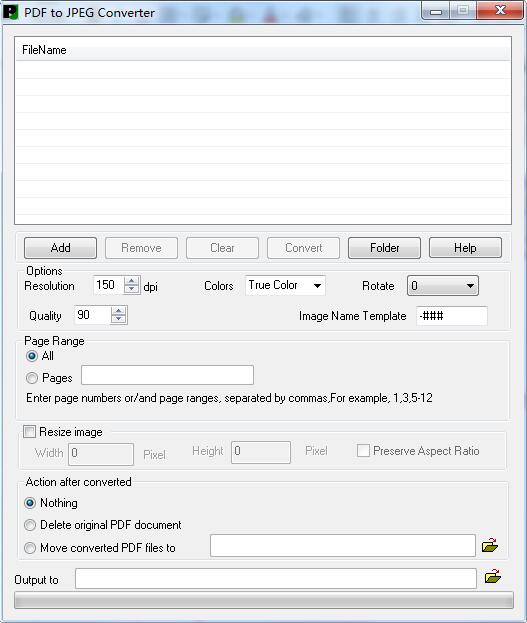The image size is (527, 623).
Task: Open the Rotate dropdown
Action: point(443,286)
